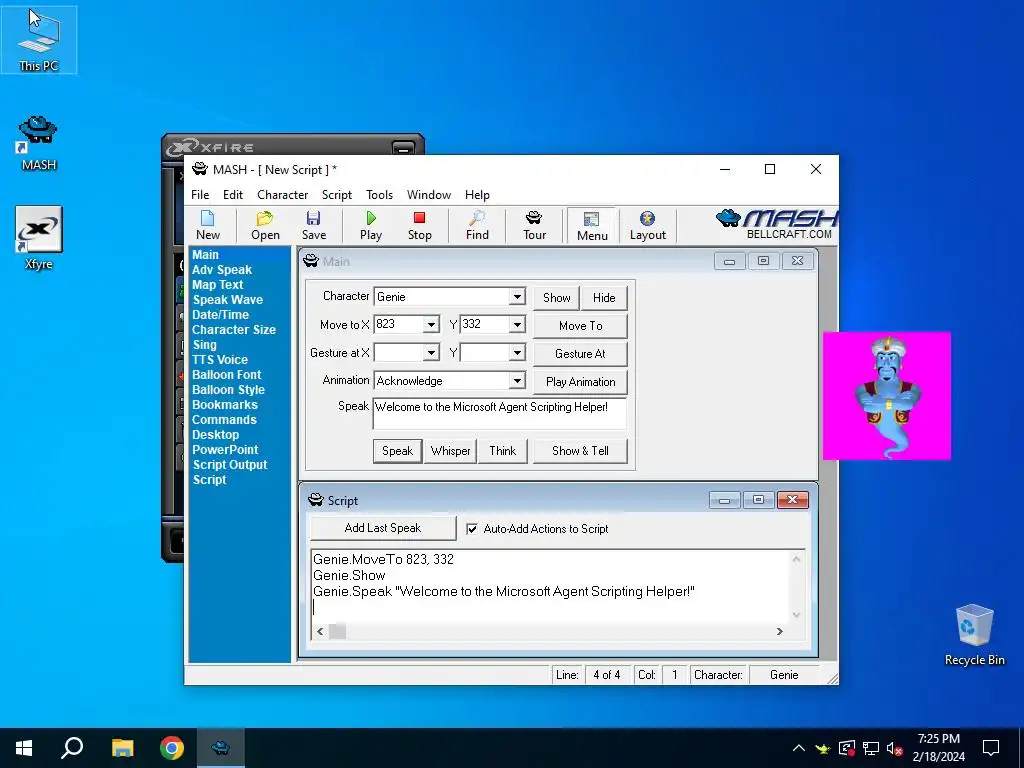Screen dimensions: 1024x768
Task: Start the Tour from the toolbar
Action: 534,225
